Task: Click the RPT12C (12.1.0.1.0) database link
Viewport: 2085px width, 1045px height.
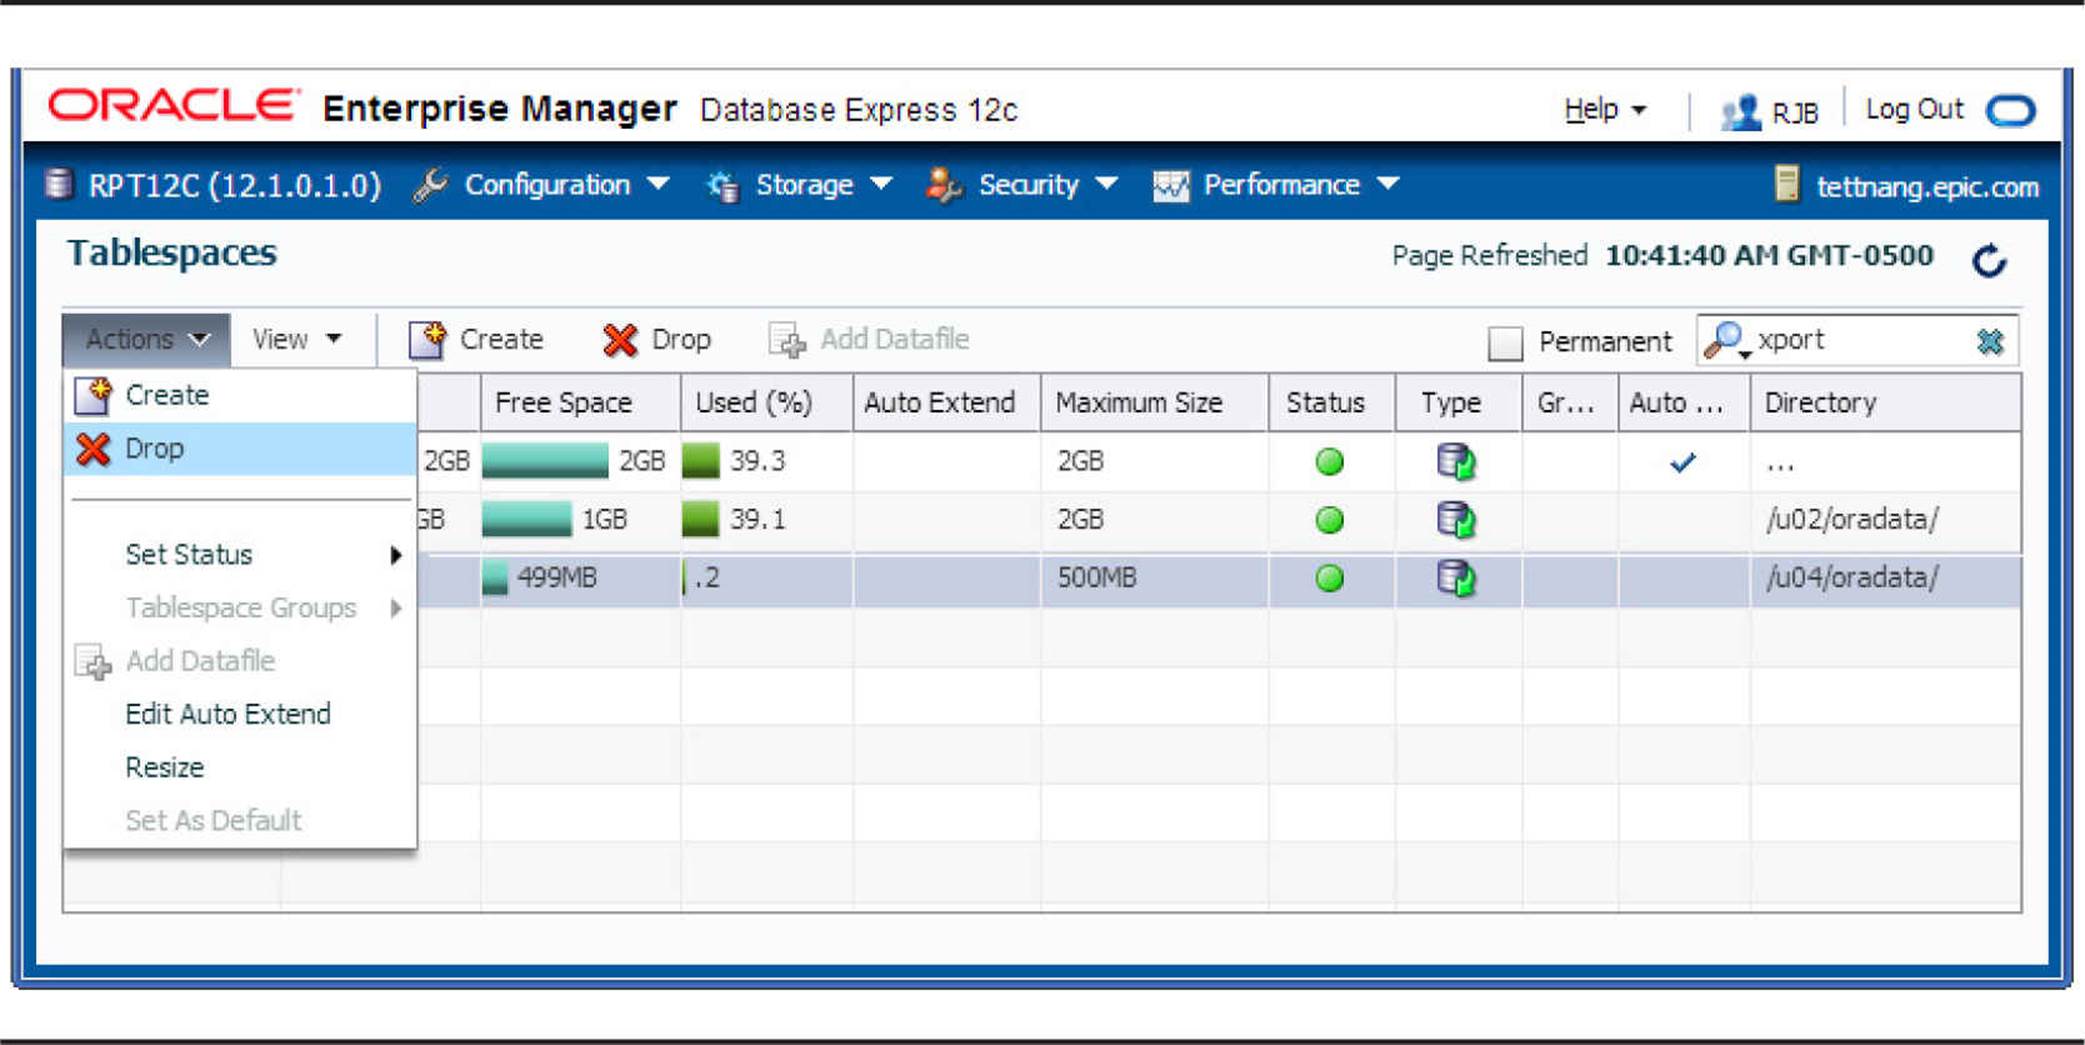Action: [234, 185]
